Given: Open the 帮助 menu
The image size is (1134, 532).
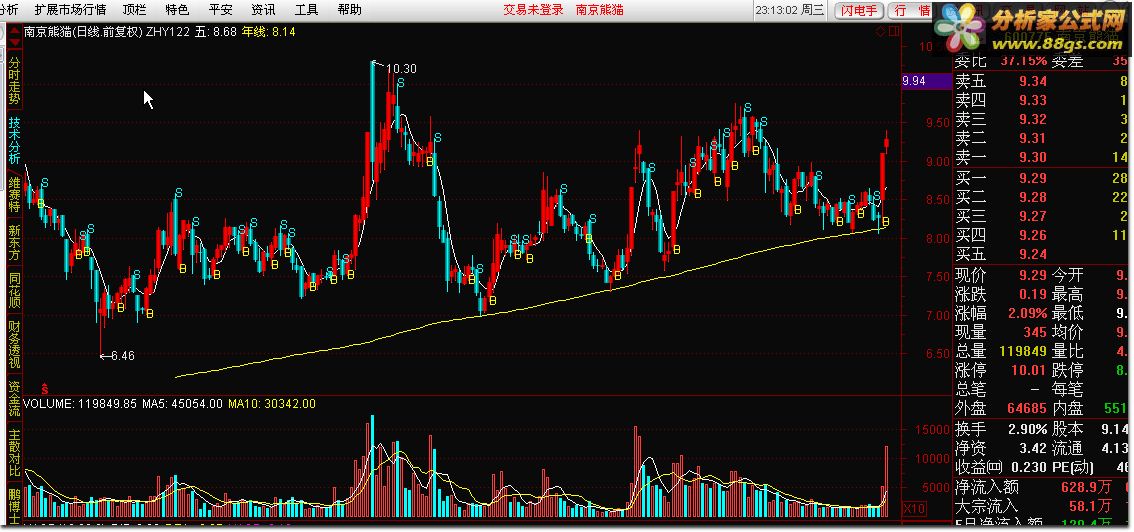Looking at the screenshot, I should [x=350, y=10].
